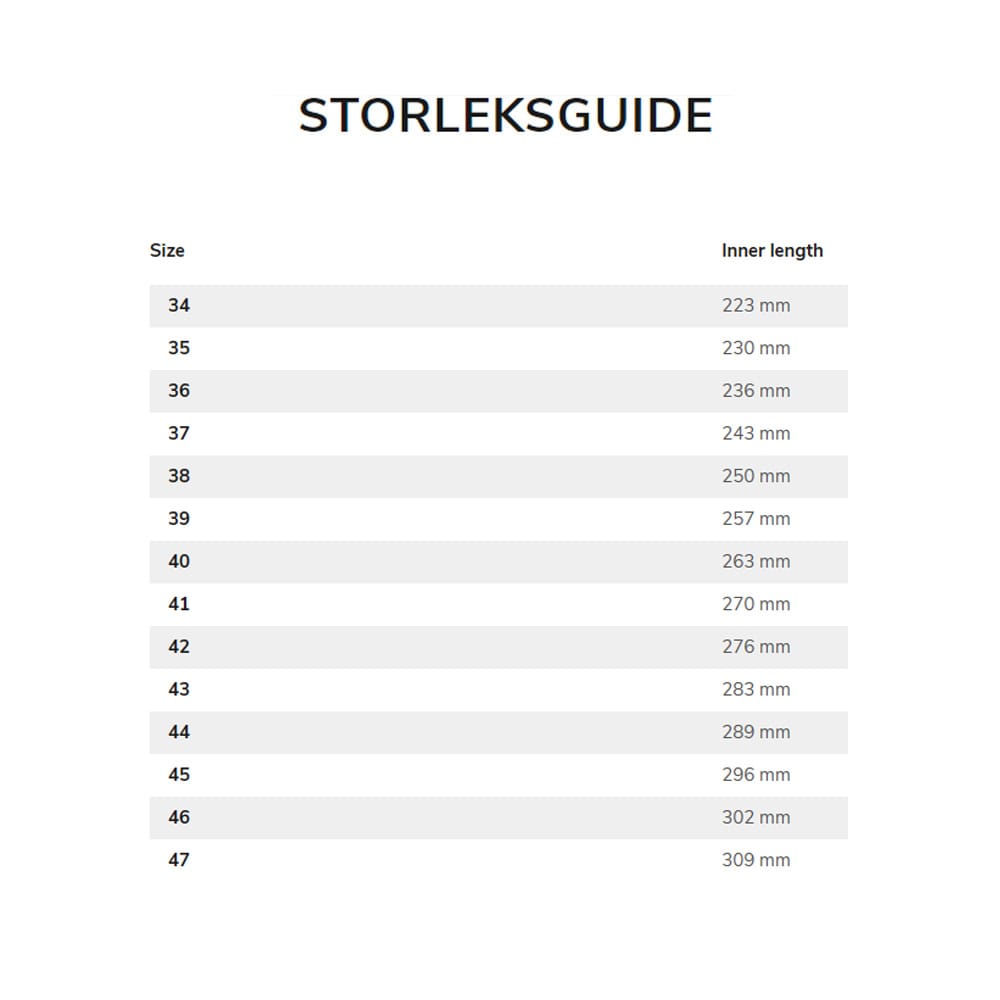Click the STORLEKSGUIDE heading

[x=505, y=116]
